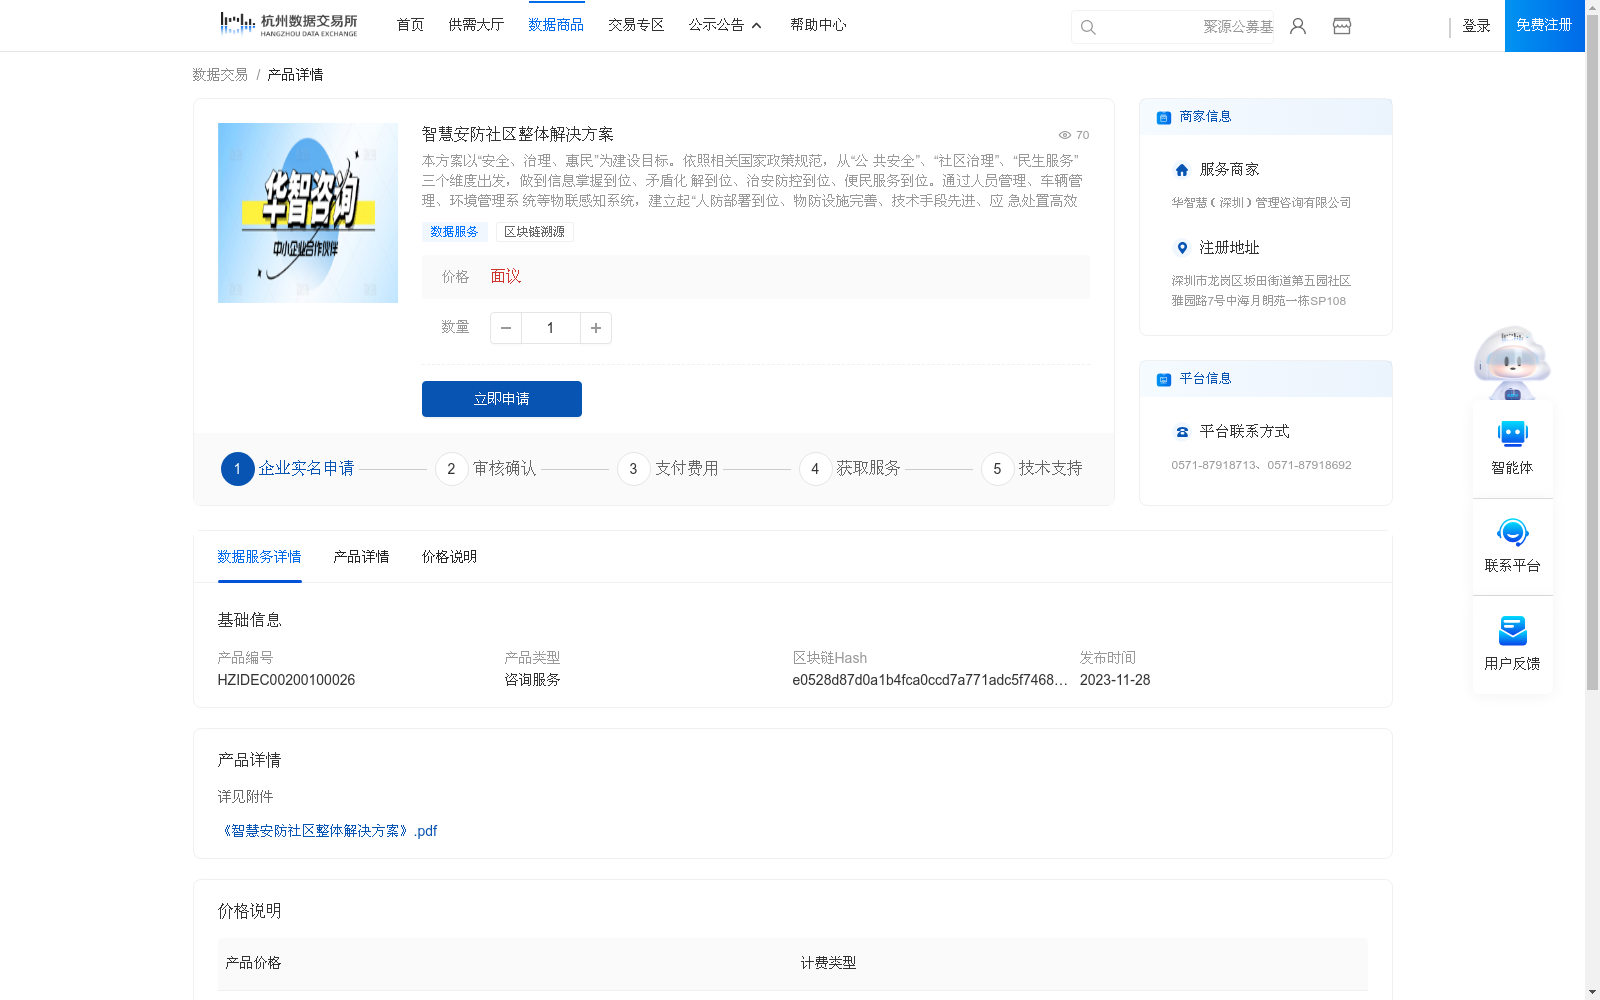Open 帮助中心 in top navigation
This screenshot has width=1600, height=1000.
pyautogui.click(x=818, y=25)
